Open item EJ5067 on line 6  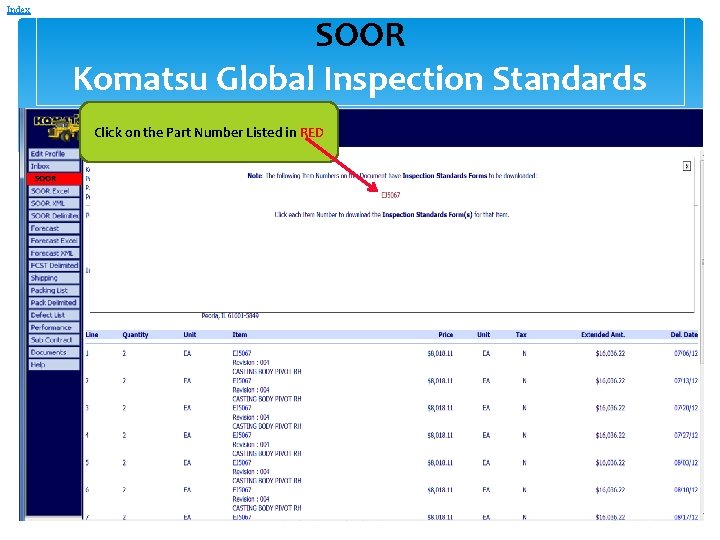(242, 490)
